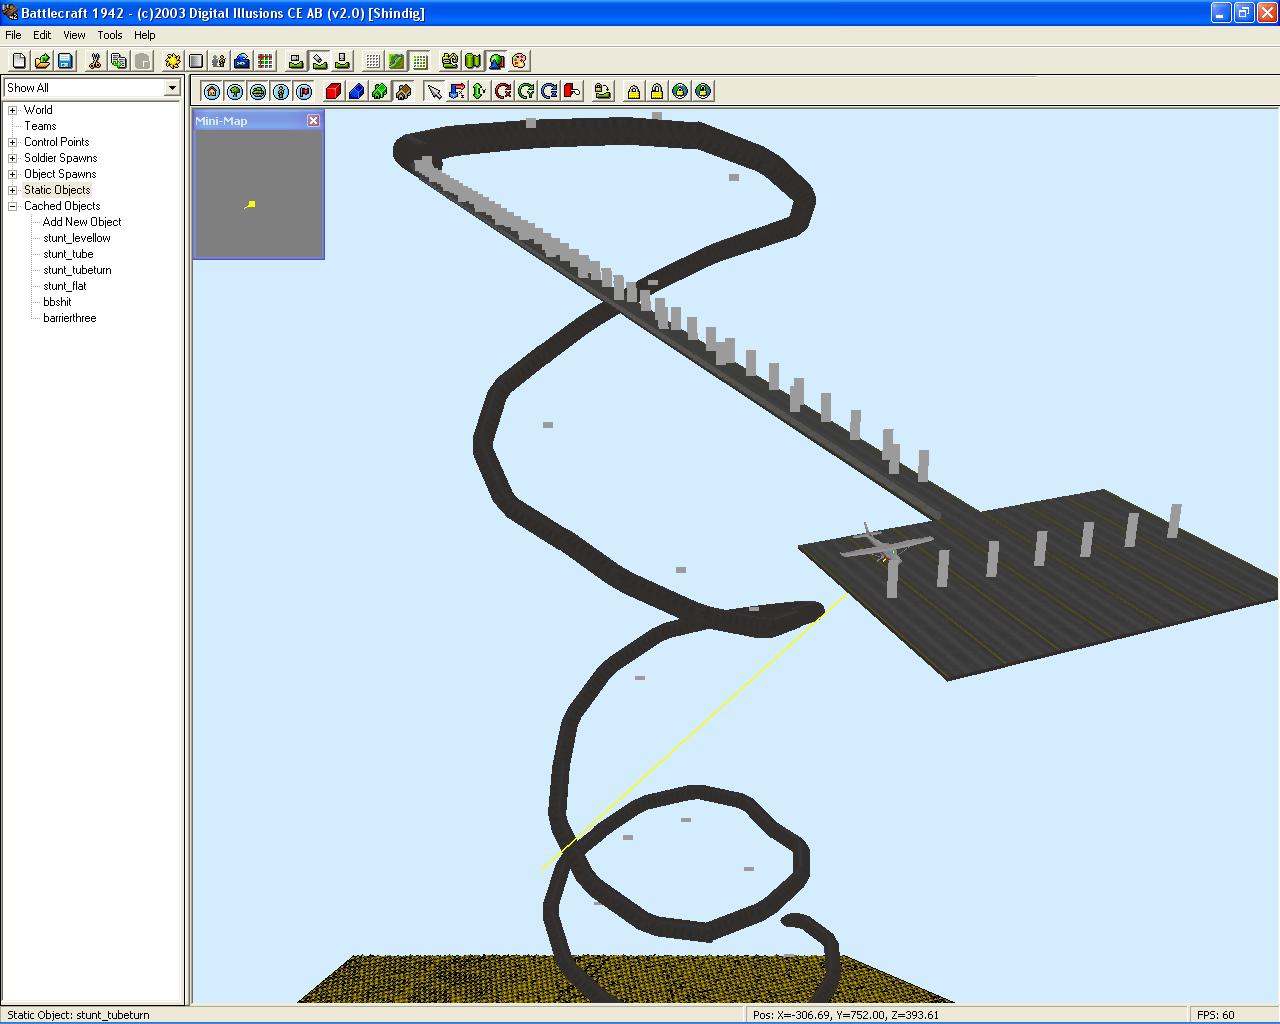Open the Edit menu
Image resolution: width=1280 pixels, height=1024 pixels.
[42, 35]
